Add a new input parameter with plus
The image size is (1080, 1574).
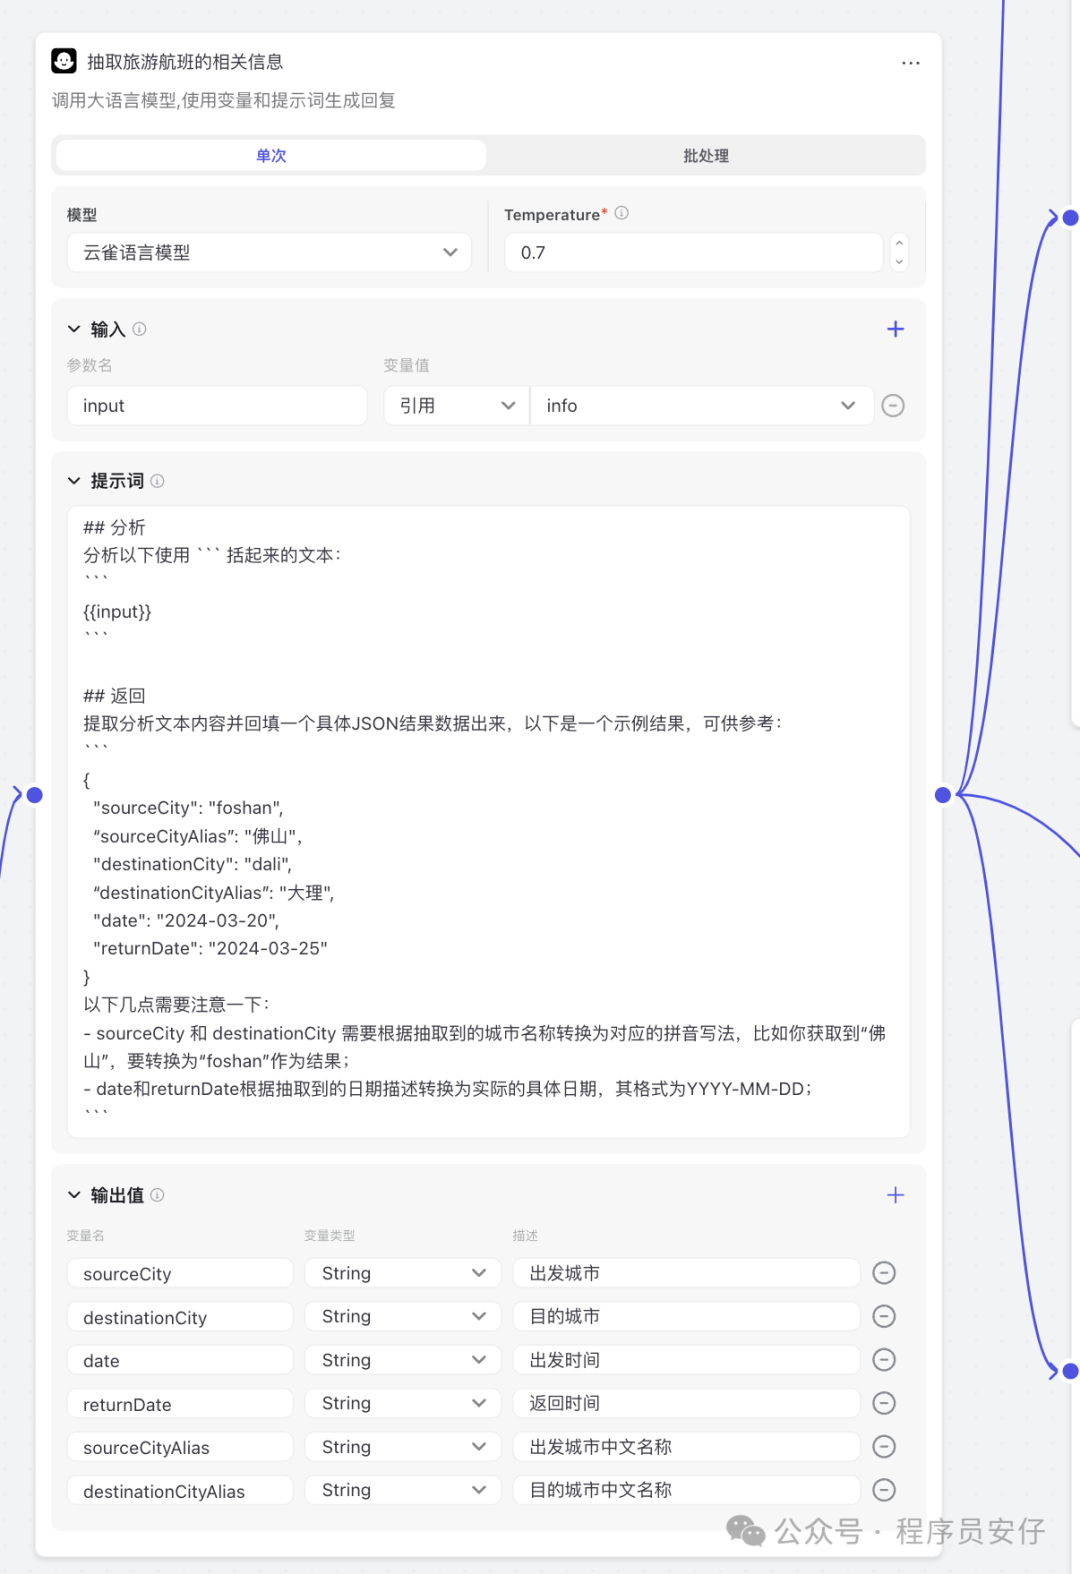(895, 329)
